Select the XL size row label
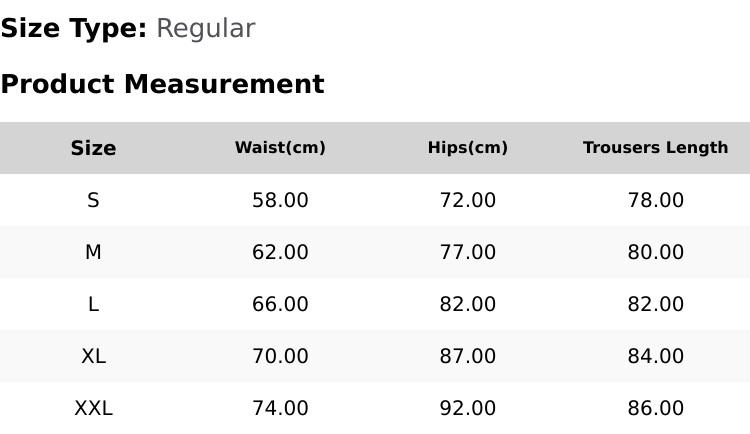This screenshot has height=434, width=750. point(93,356)
